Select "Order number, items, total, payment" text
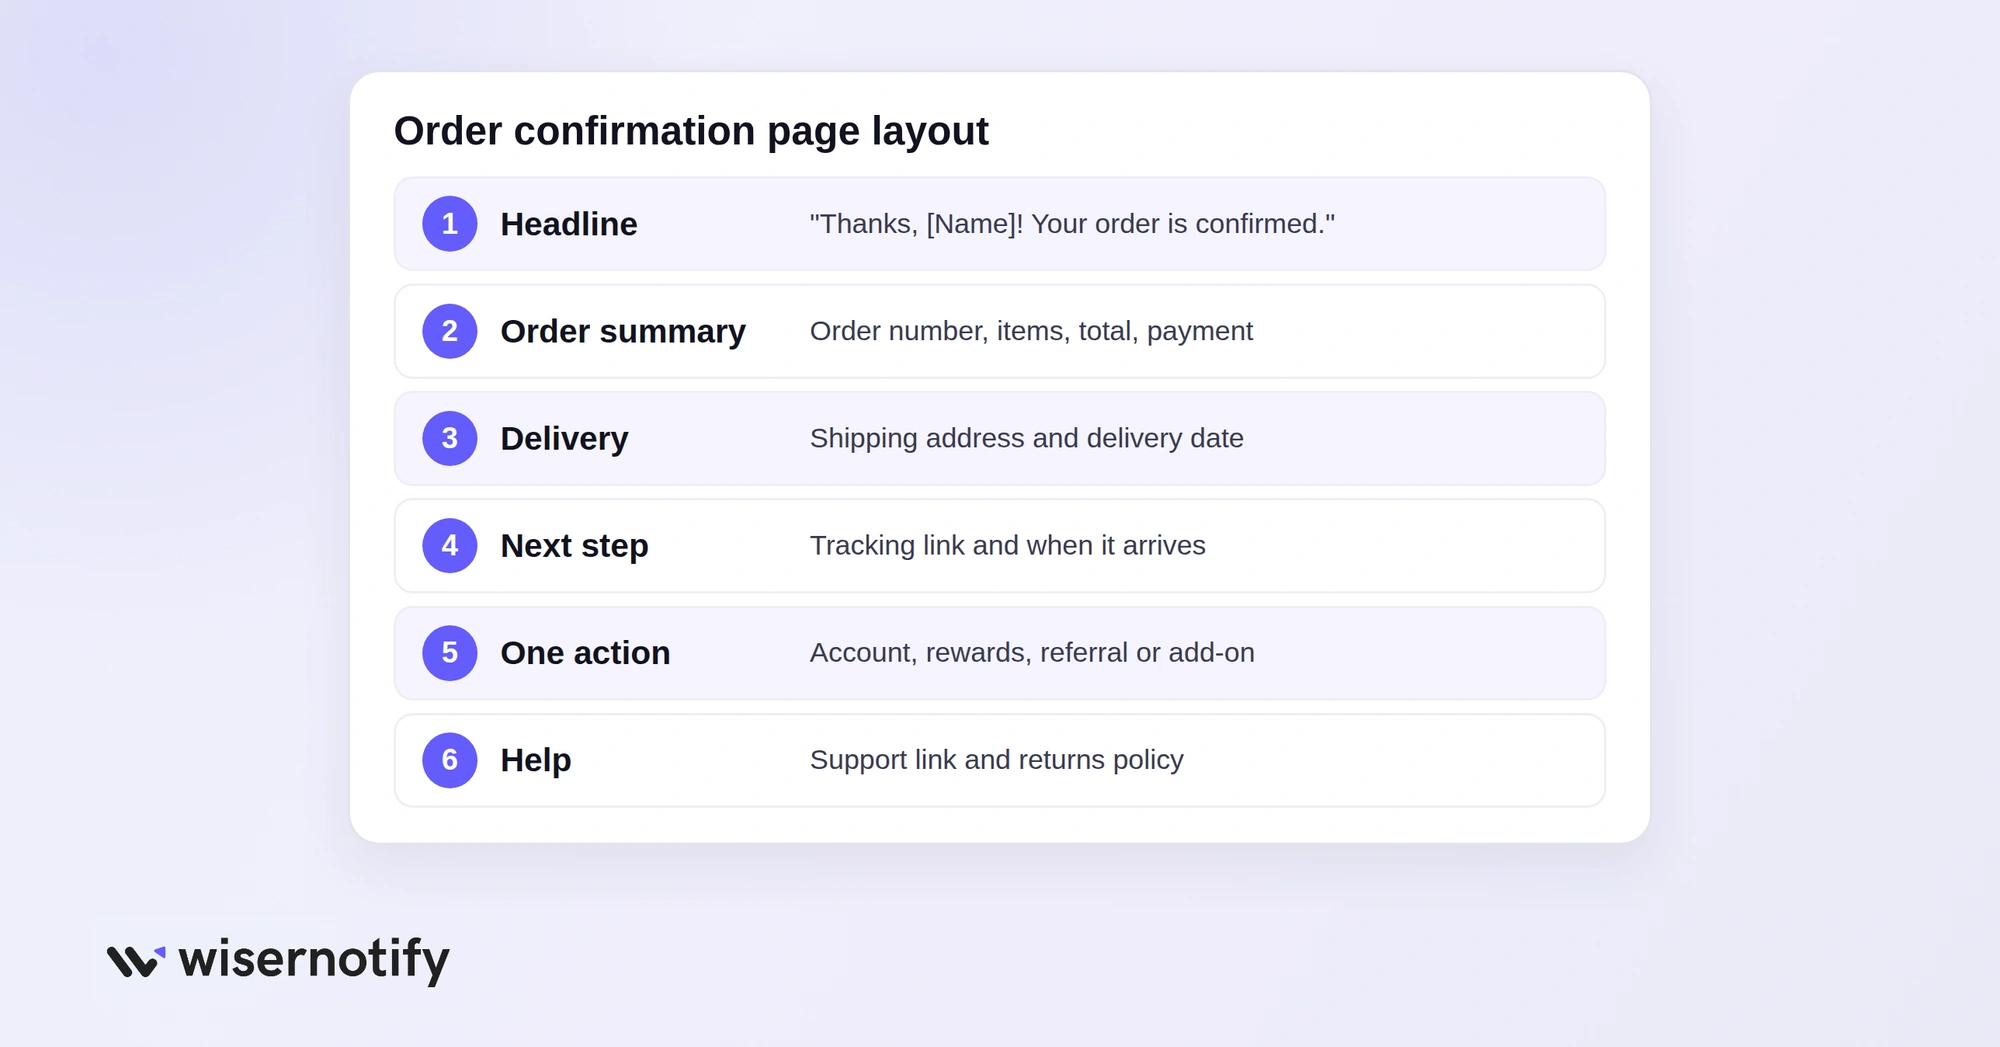The image size is (2000, 1047). pos(1031,331)
